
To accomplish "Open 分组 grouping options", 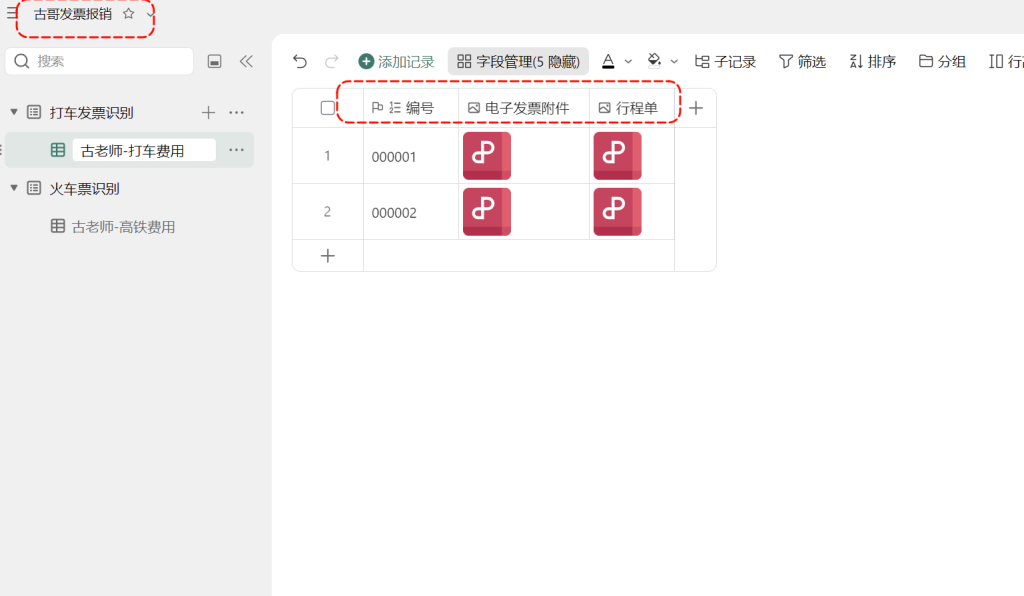I will click(942, 61).
